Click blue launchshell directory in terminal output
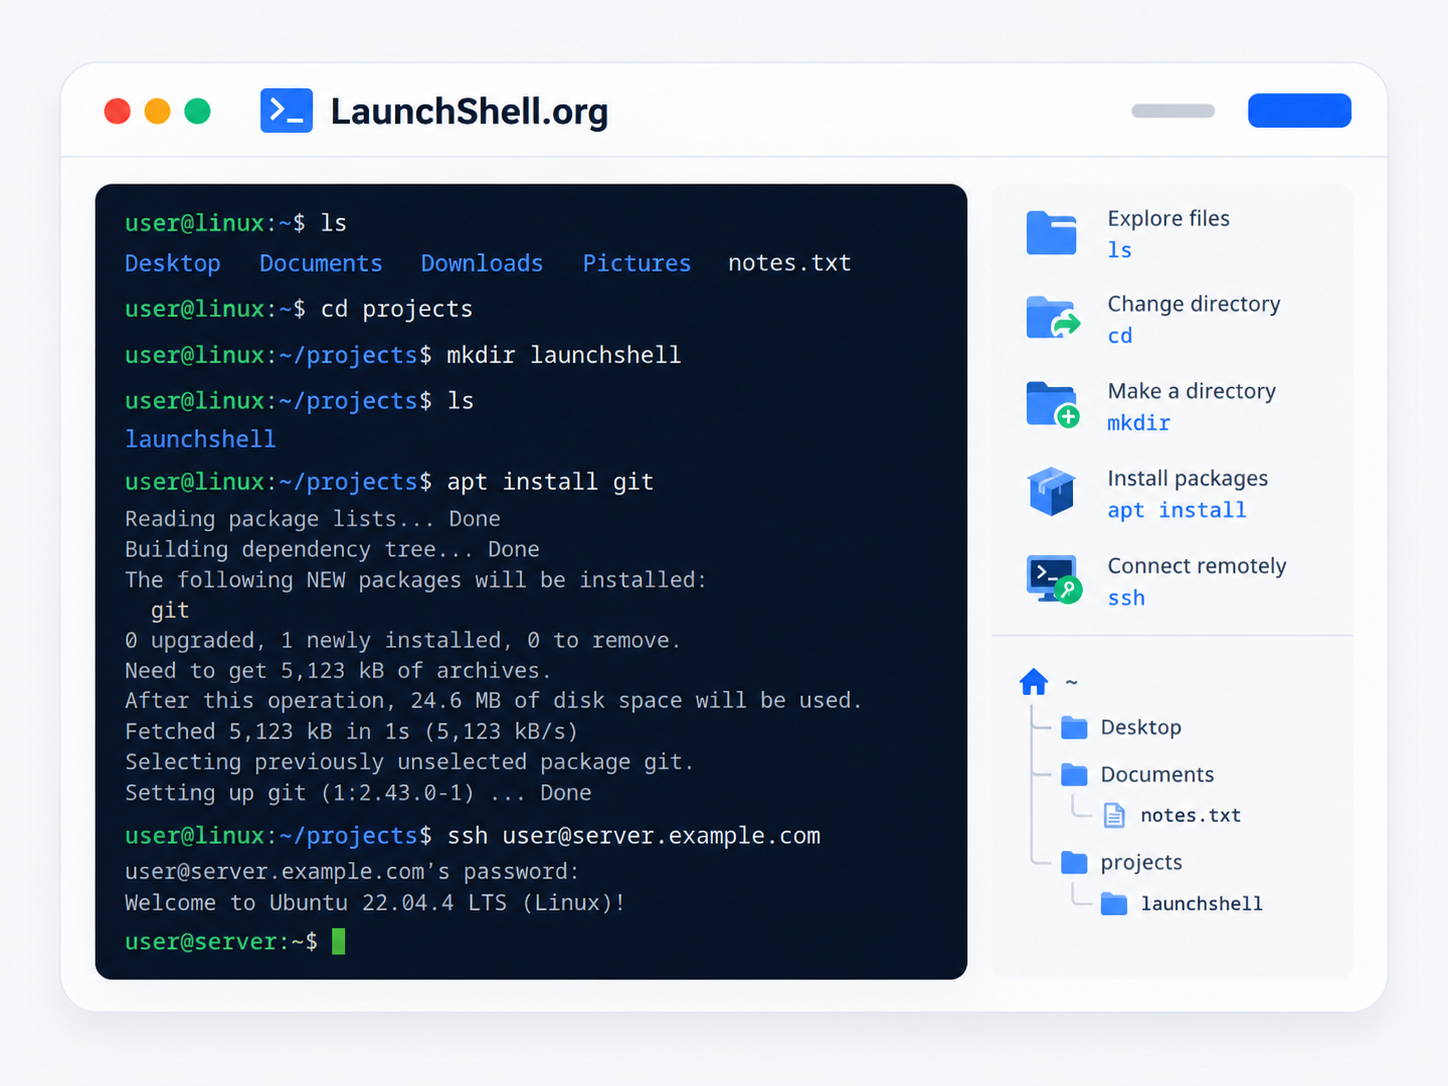The height and width of the screenshot is (1086, 1448). pos(200,439)
